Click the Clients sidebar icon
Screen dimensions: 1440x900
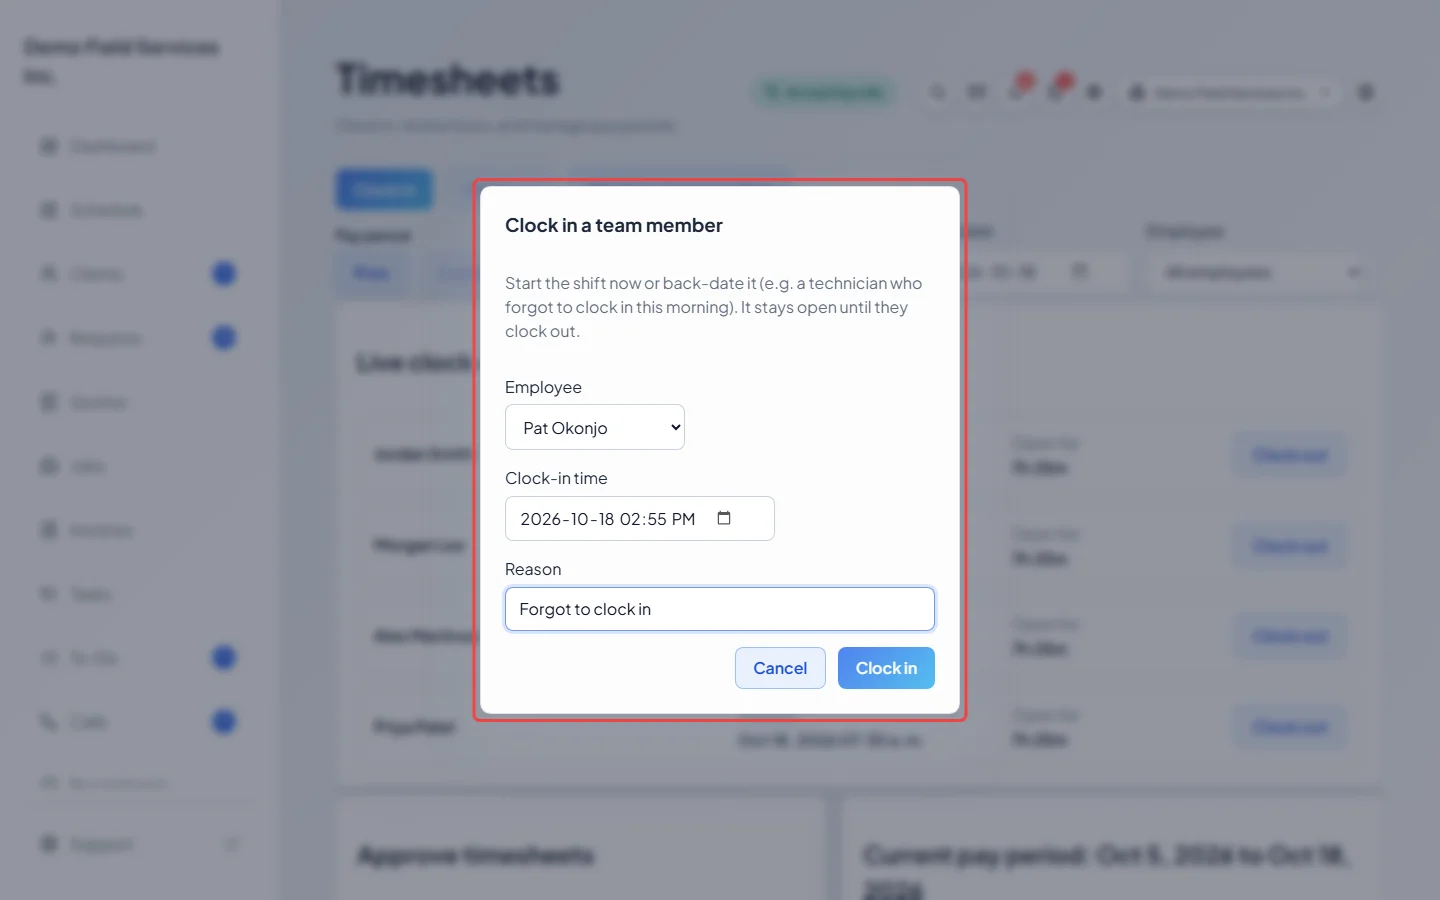pyautogui.click(x=48, y=274)
